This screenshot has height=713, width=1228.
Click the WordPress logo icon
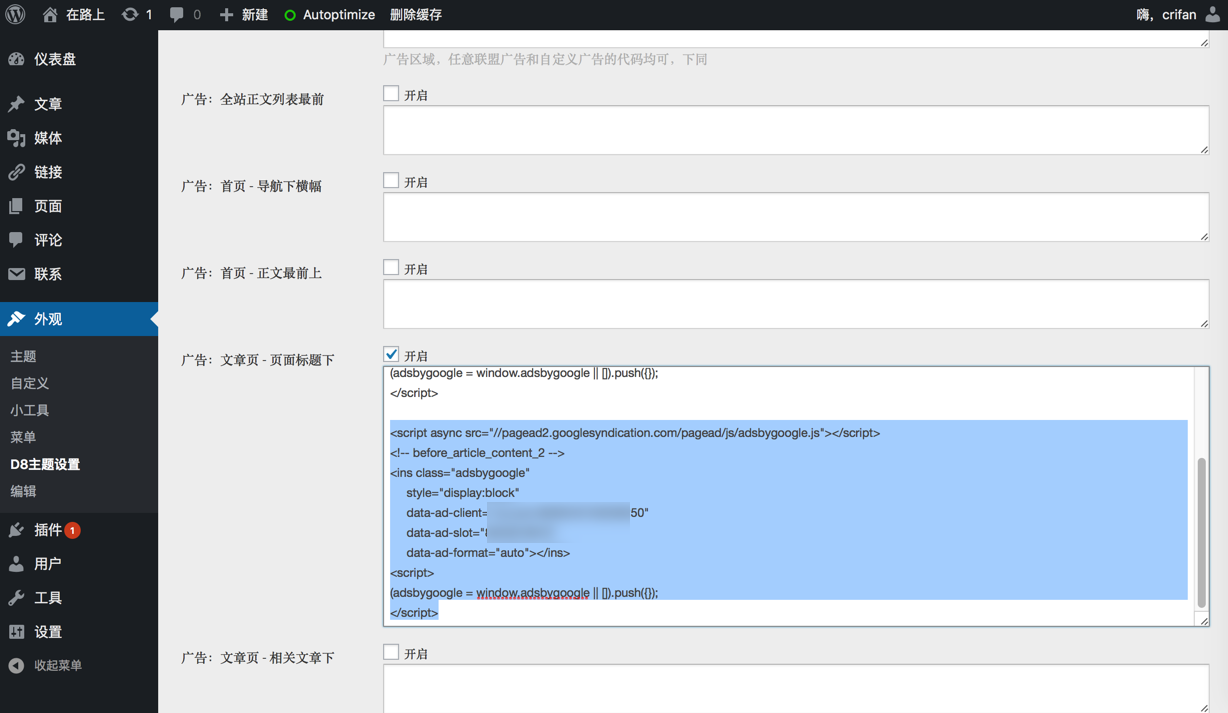click(x=16, y=14)
